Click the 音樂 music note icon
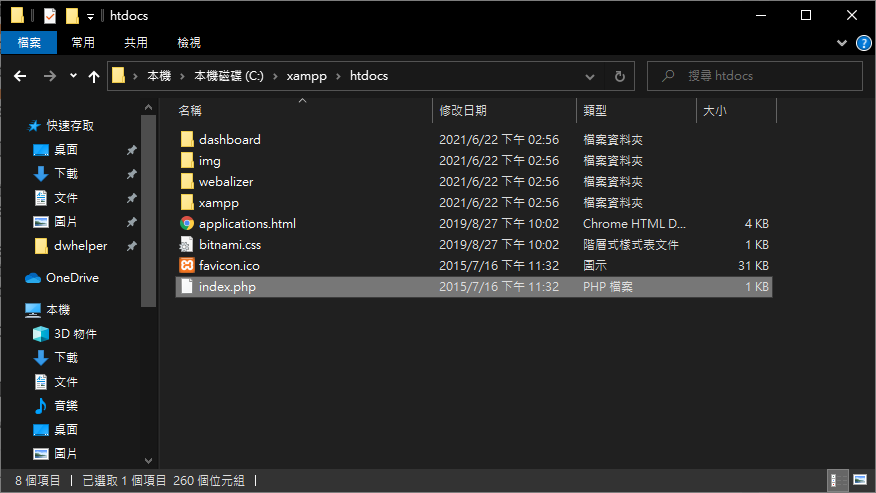The height and width of the screenshot is (493, 876). click(x=40, y=406)
